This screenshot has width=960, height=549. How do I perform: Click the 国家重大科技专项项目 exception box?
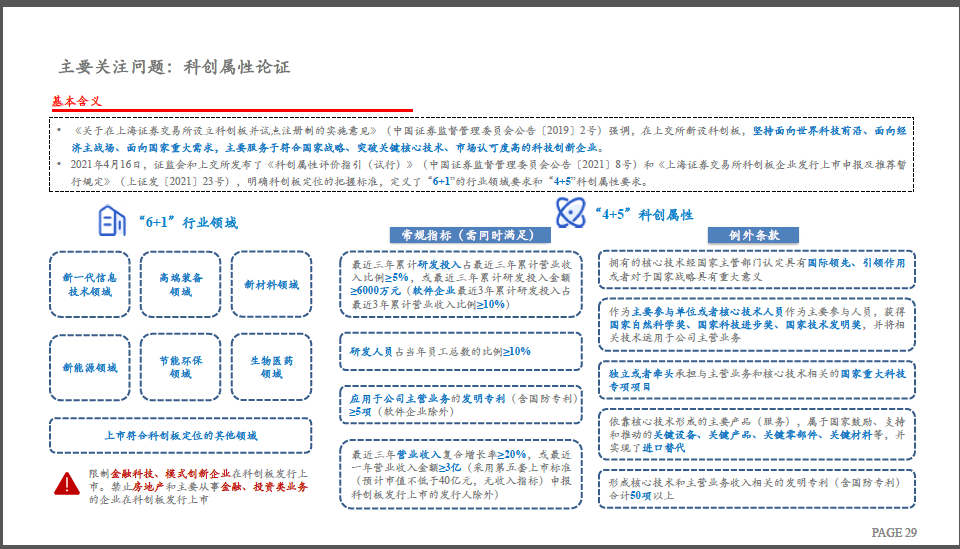tap(757, 380)
